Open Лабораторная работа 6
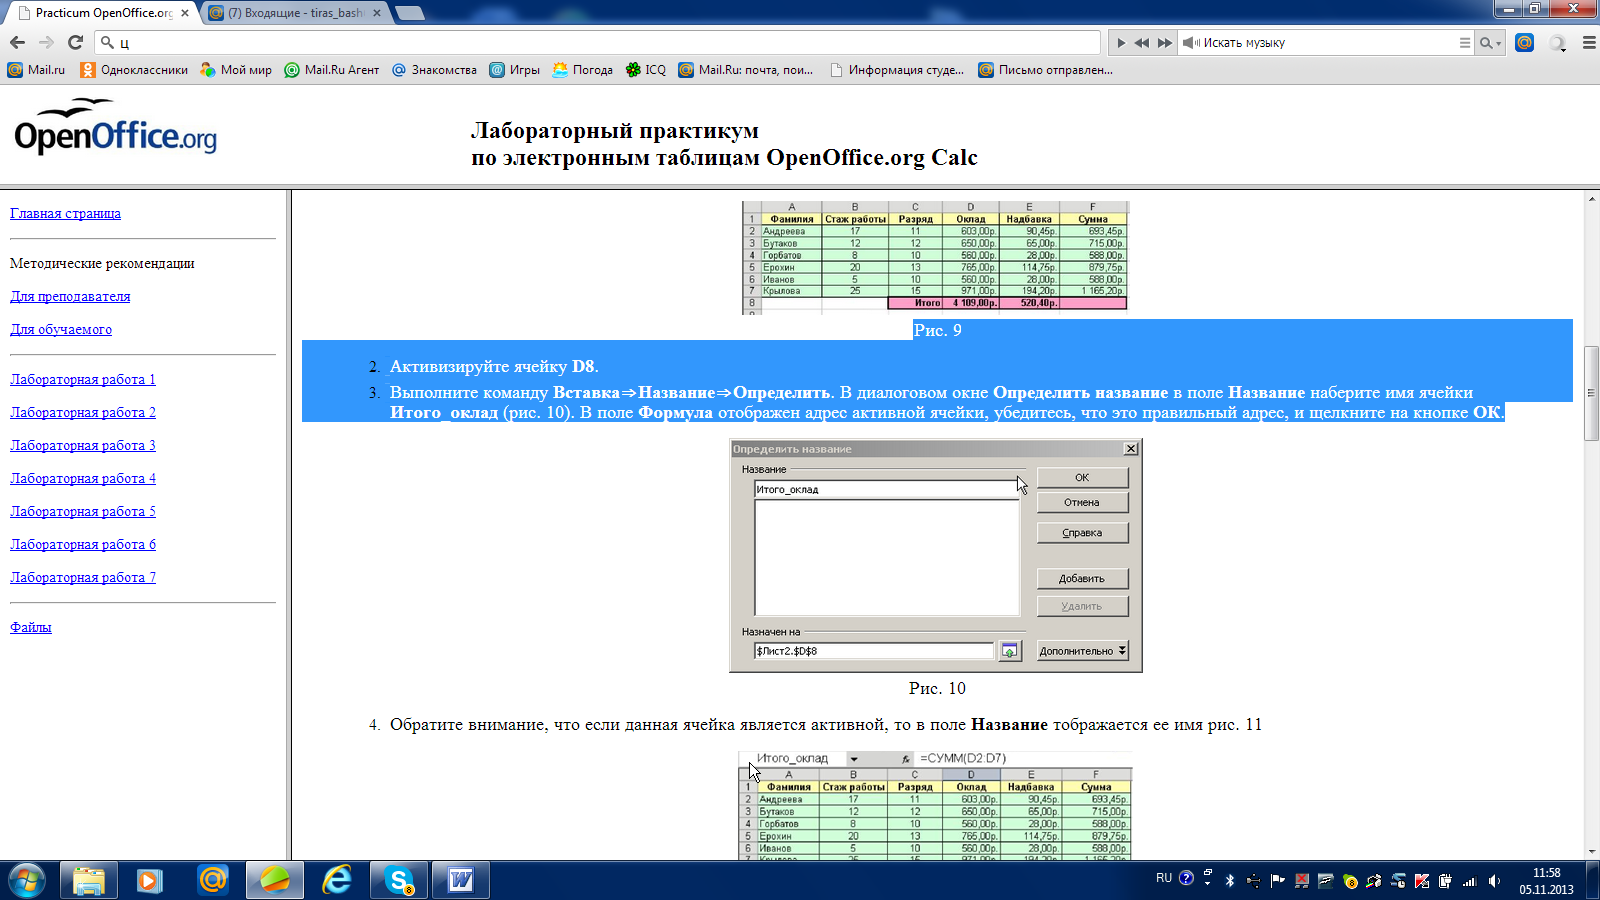 tap(83, 544)
